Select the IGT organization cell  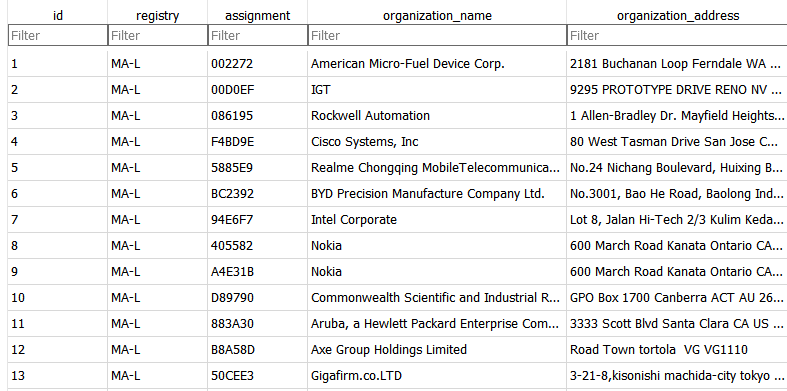(x=437, y=90)
